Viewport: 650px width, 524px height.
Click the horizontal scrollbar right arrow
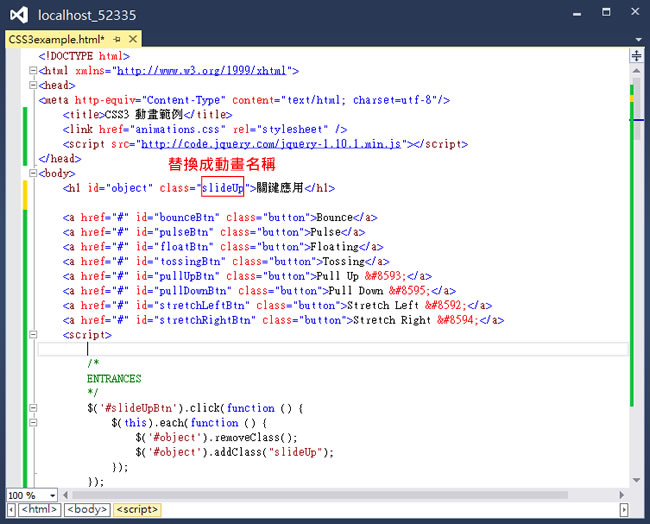pyautogui.click(x=621, y=495)
